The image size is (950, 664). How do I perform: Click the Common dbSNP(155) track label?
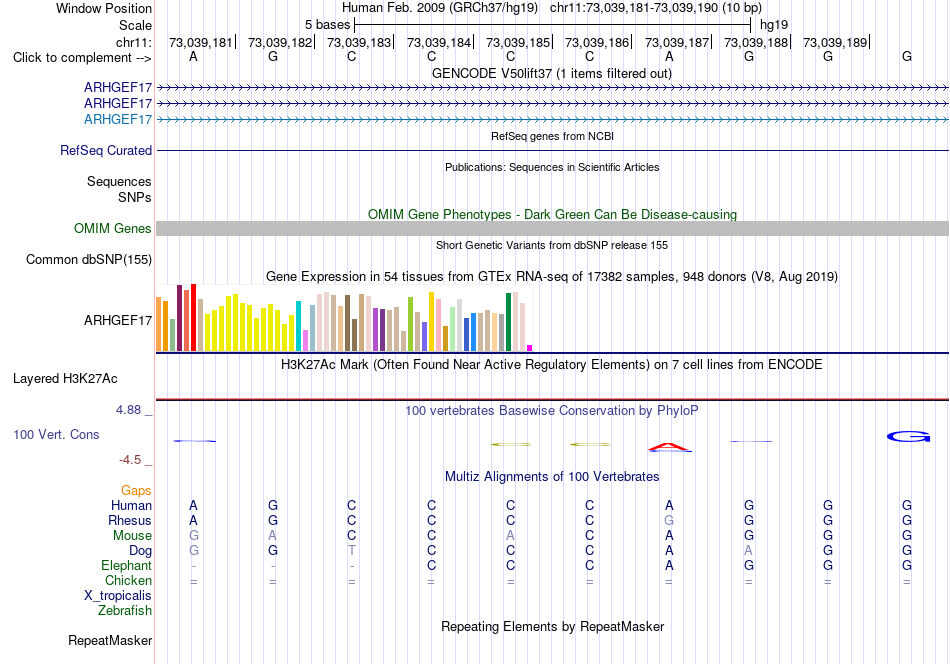(x=88, y=259)
